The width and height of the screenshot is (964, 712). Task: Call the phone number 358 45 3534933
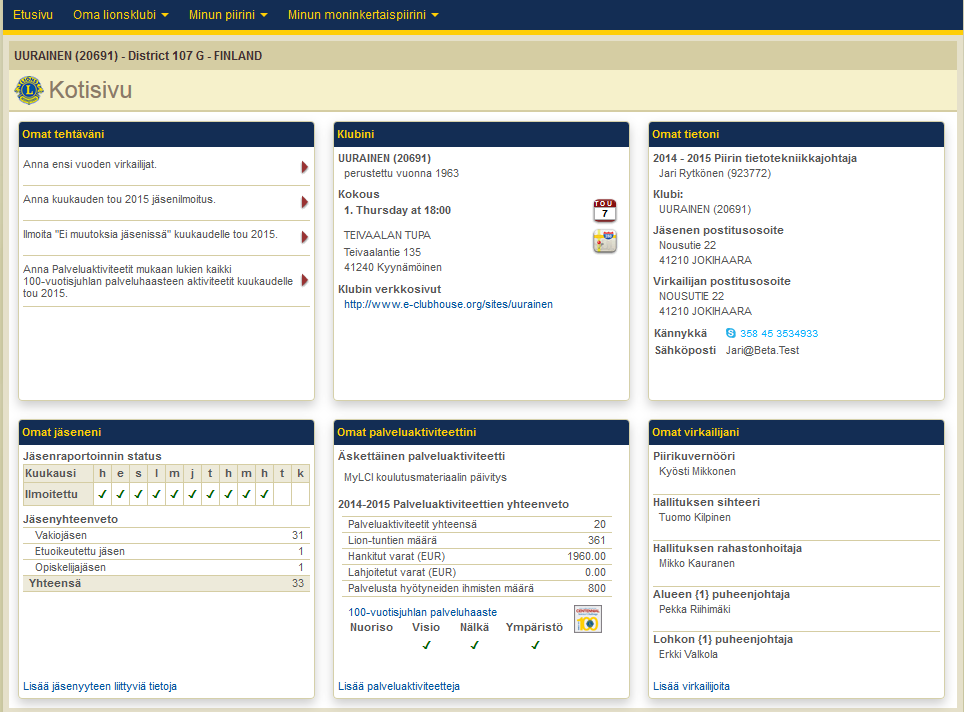(779, 333)
